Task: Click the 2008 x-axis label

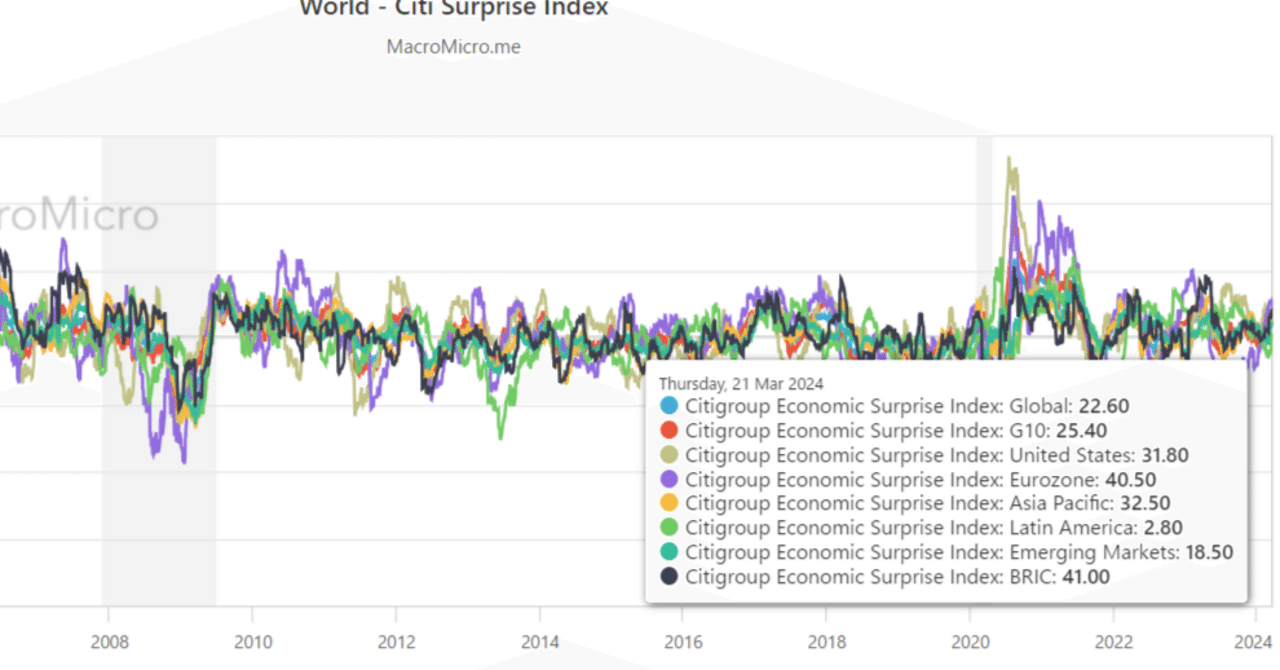Action: coord(108,640)
